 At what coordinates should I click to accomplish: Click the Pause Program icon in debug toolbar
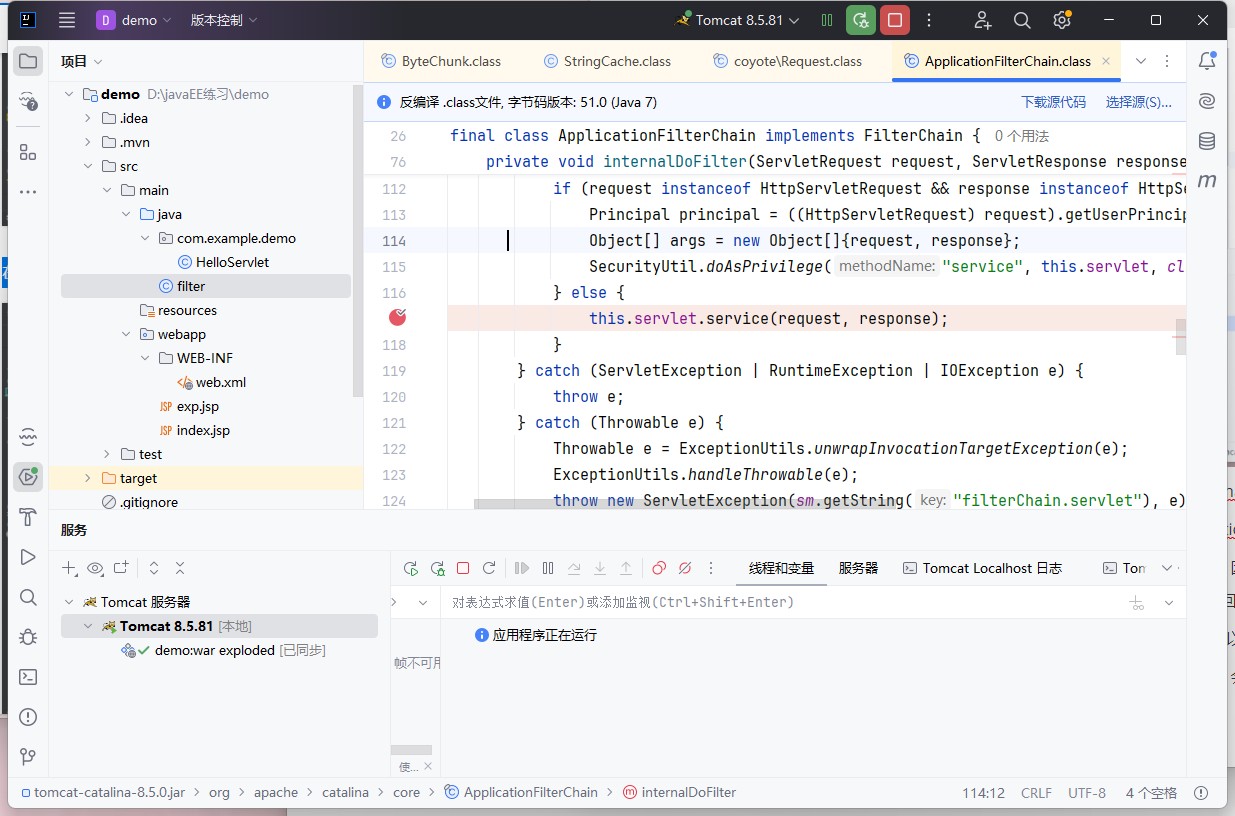548,568
